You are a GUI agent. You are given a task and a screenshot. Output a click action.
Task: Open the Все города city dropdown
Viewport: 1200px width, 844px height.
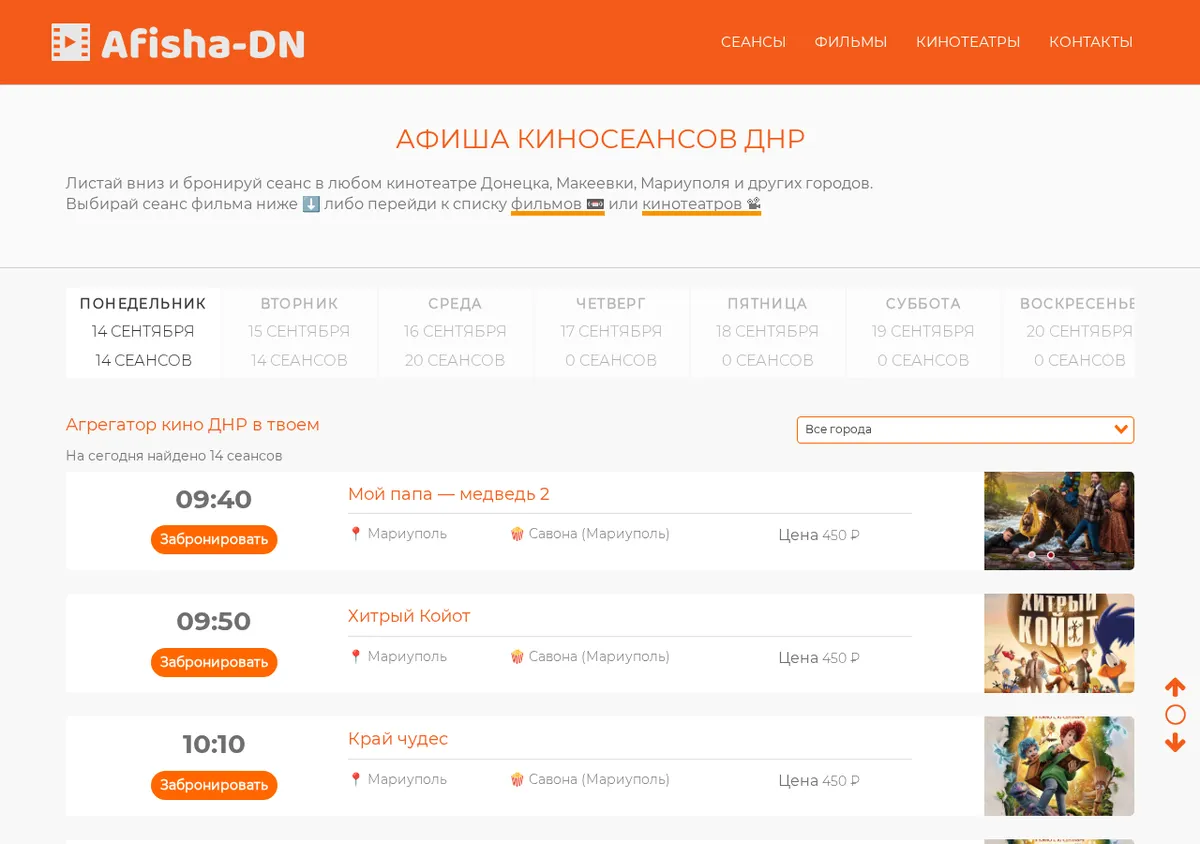[x=965, y=429]
